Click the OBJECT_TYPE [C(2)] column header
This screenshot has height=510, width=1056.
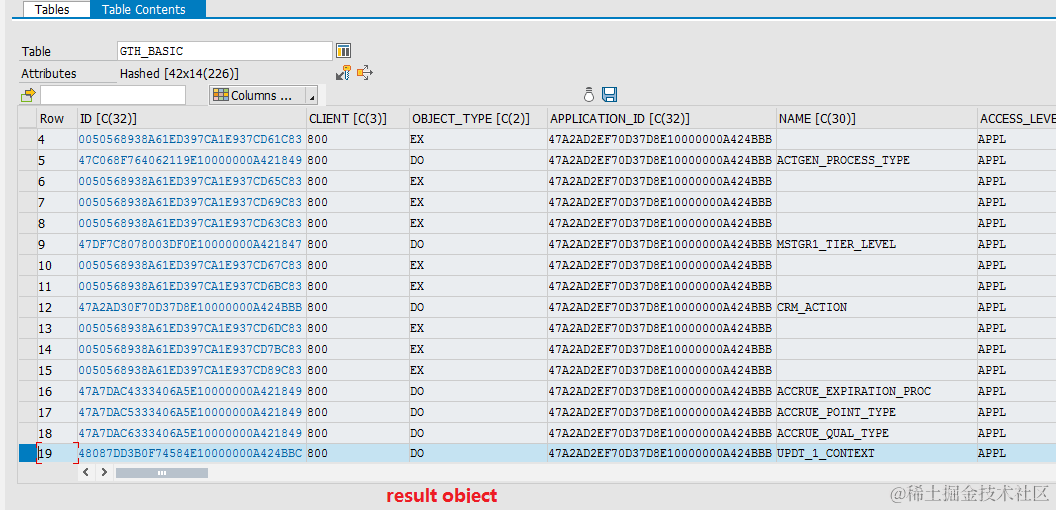(477, 119)
